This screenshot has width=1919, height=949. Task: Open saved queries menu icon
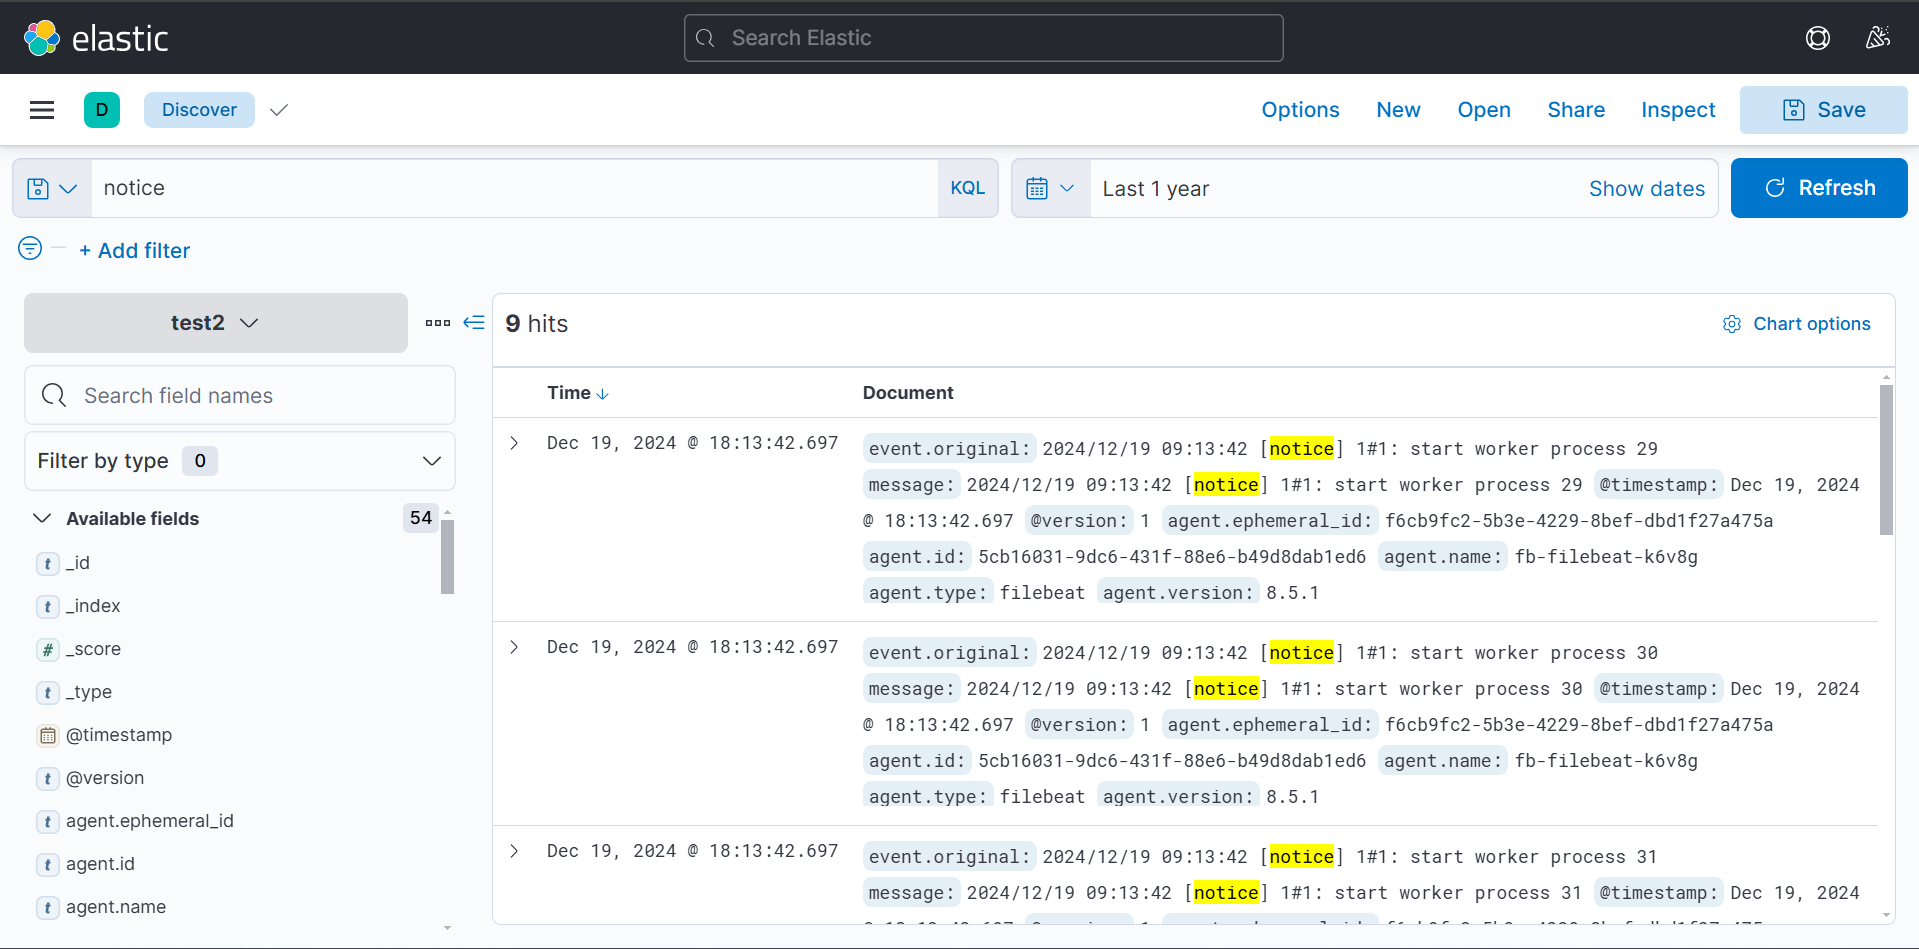[52, 188]
